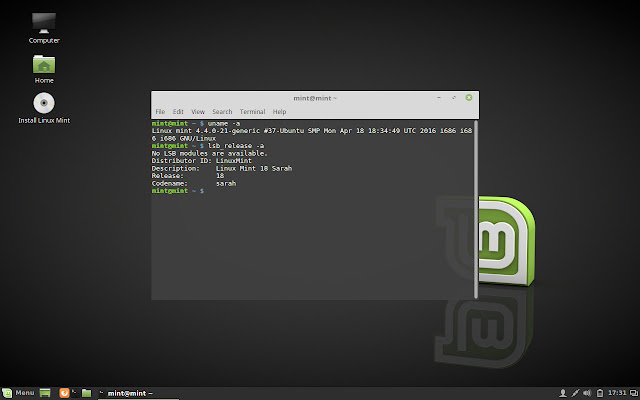Open the Home folder desktop icon
640x400 pixels.
pos(44,69)
